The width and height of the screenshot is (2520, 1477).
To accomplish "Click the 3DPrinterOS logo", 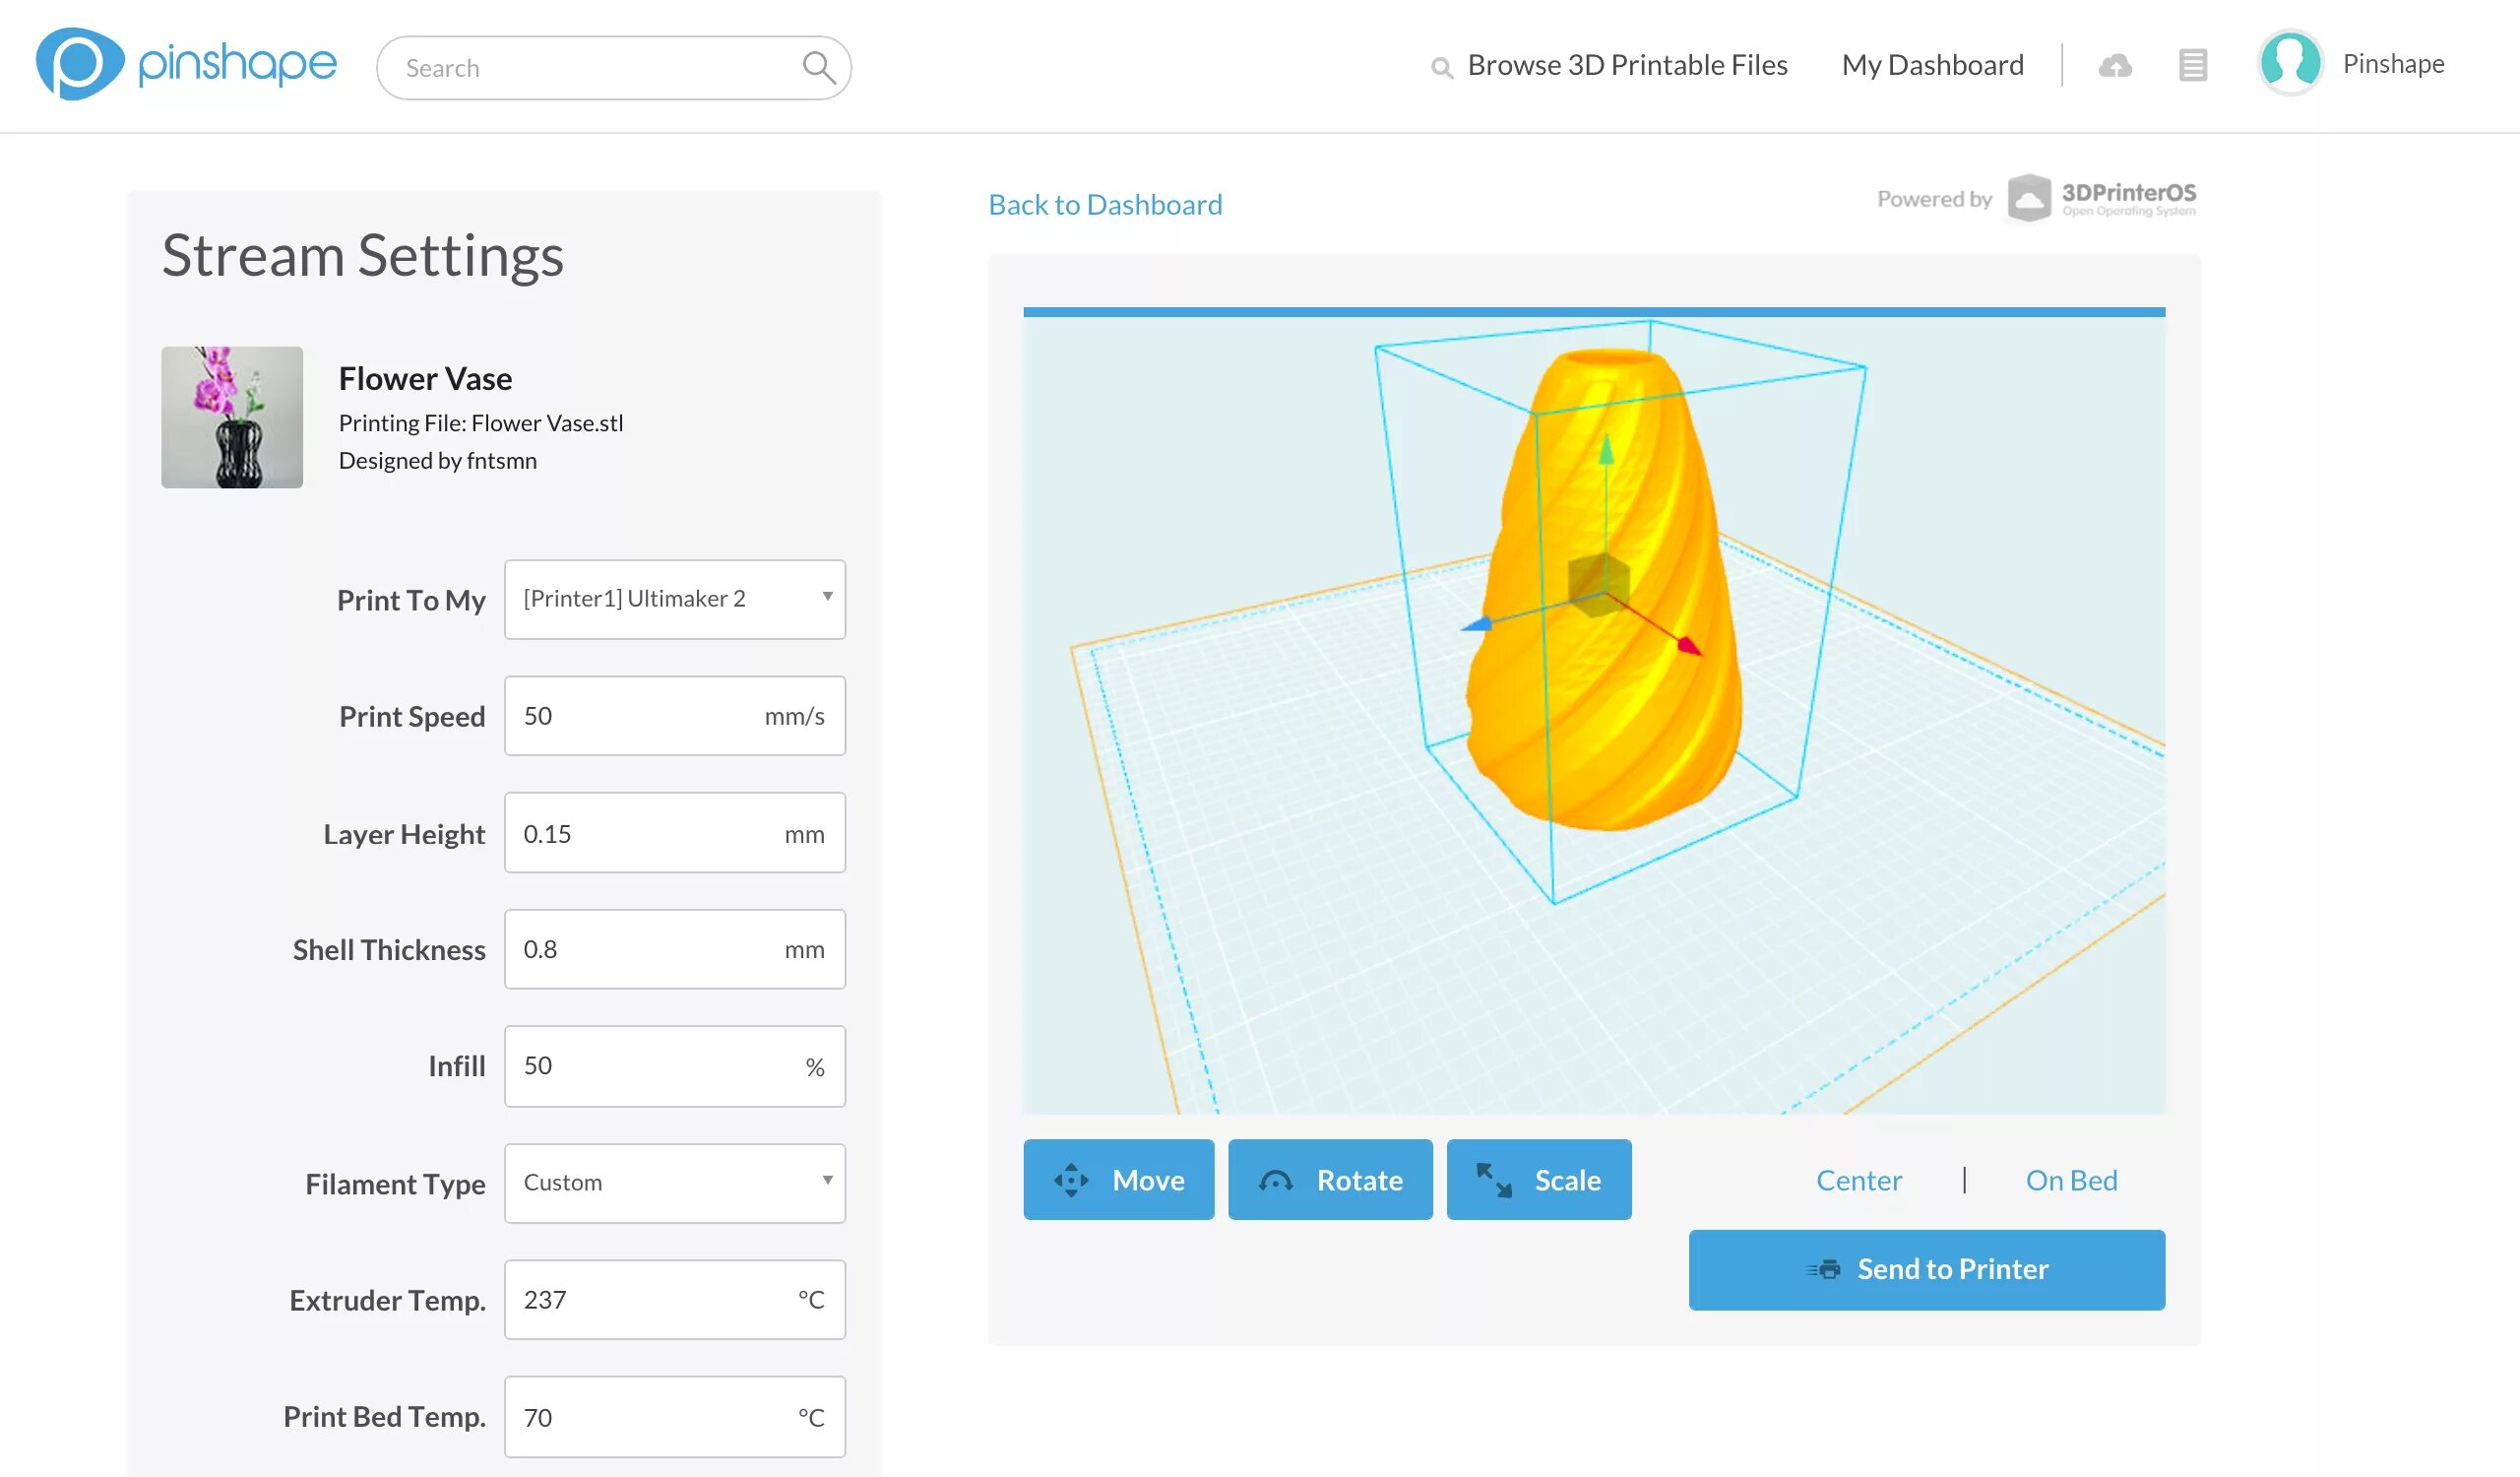I will coord(2102,198).
